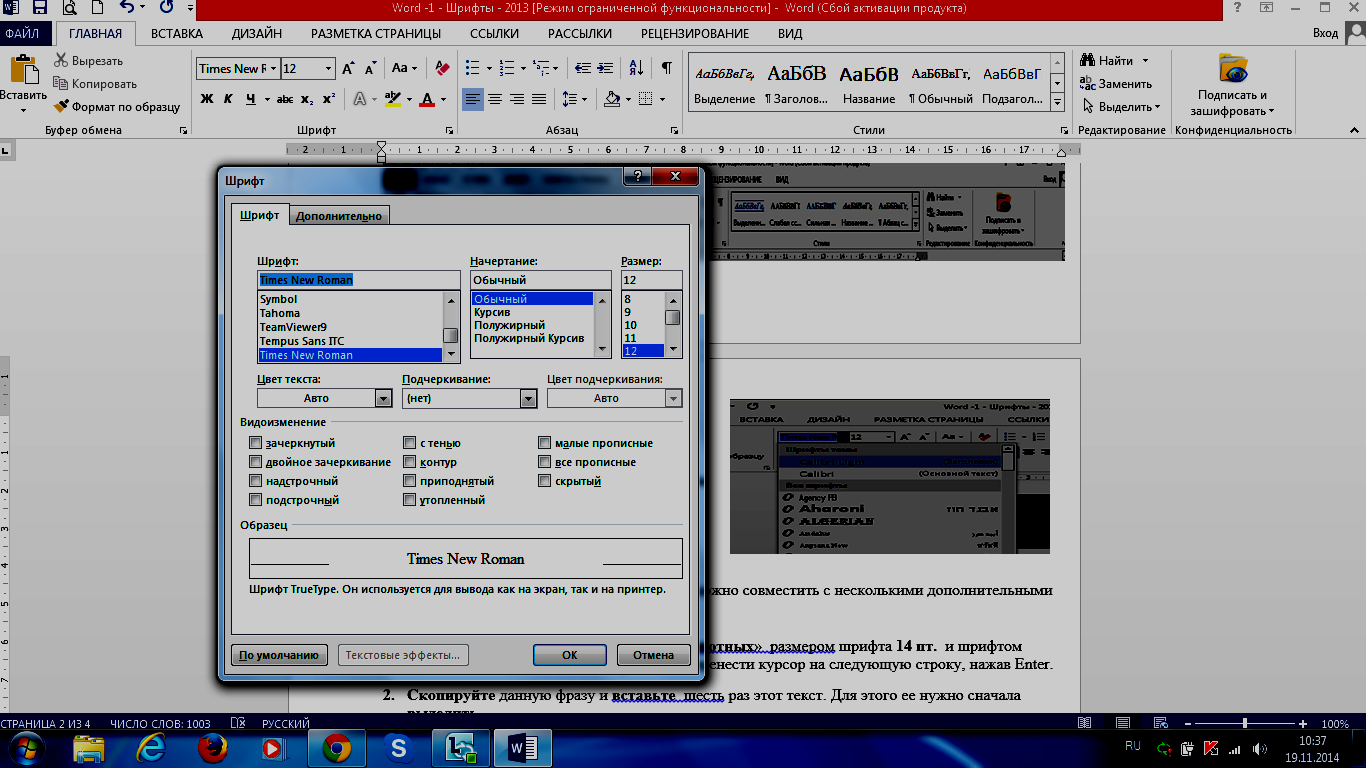Viewport: 1366px width, 768px height.
Task: Expand the Styles gallery more arrow
Action: tap(1058, 103)
